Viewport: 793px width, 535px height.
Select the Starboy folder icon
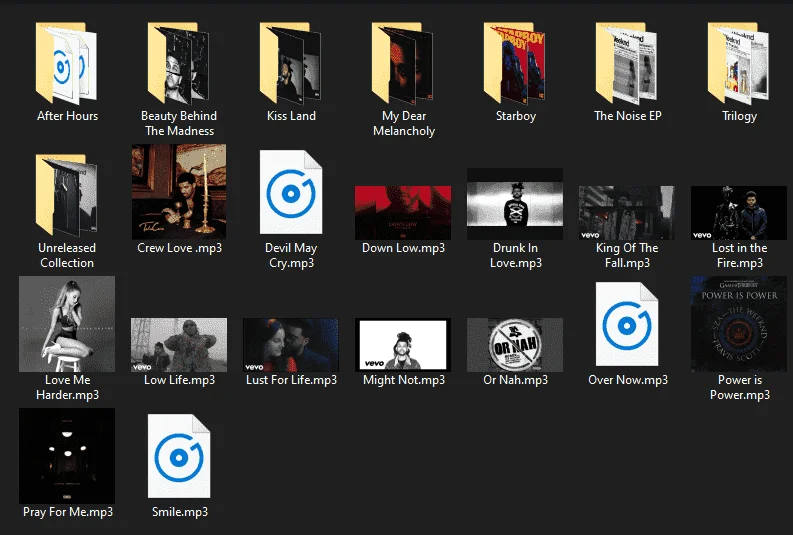515,63
